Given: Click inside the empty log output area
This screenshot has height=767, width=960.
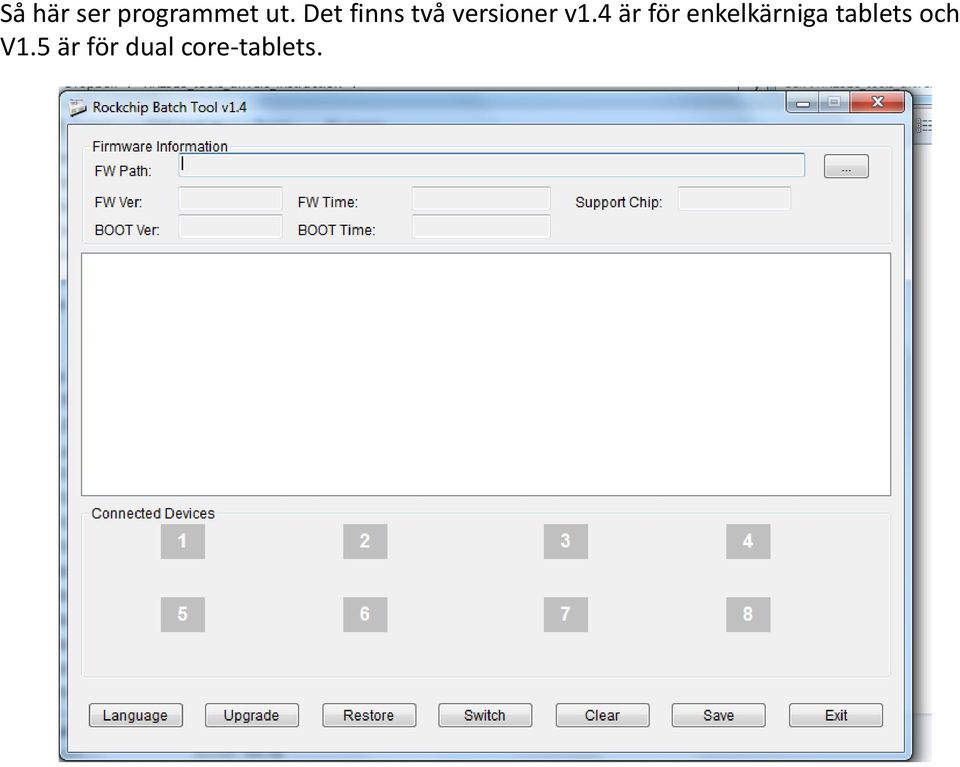Looking at the screenshot, I should (486, 374).
